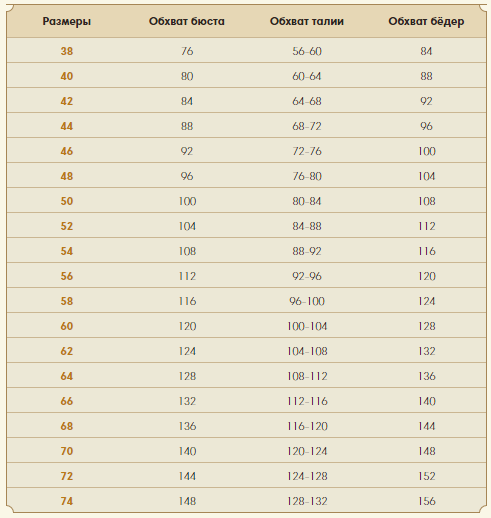Image resolution: width=491 pixels, height=518 pixels.
Task: Click size 68 row label
Action: click(x=67, y=426)
